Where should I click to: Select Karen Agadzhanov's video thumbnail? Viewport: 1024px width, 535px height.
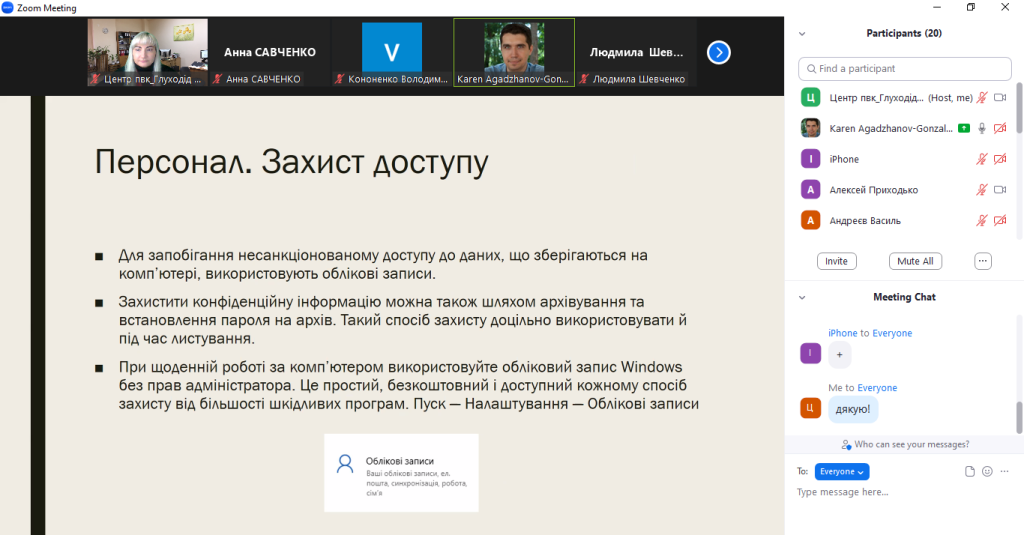pos(514,52)
